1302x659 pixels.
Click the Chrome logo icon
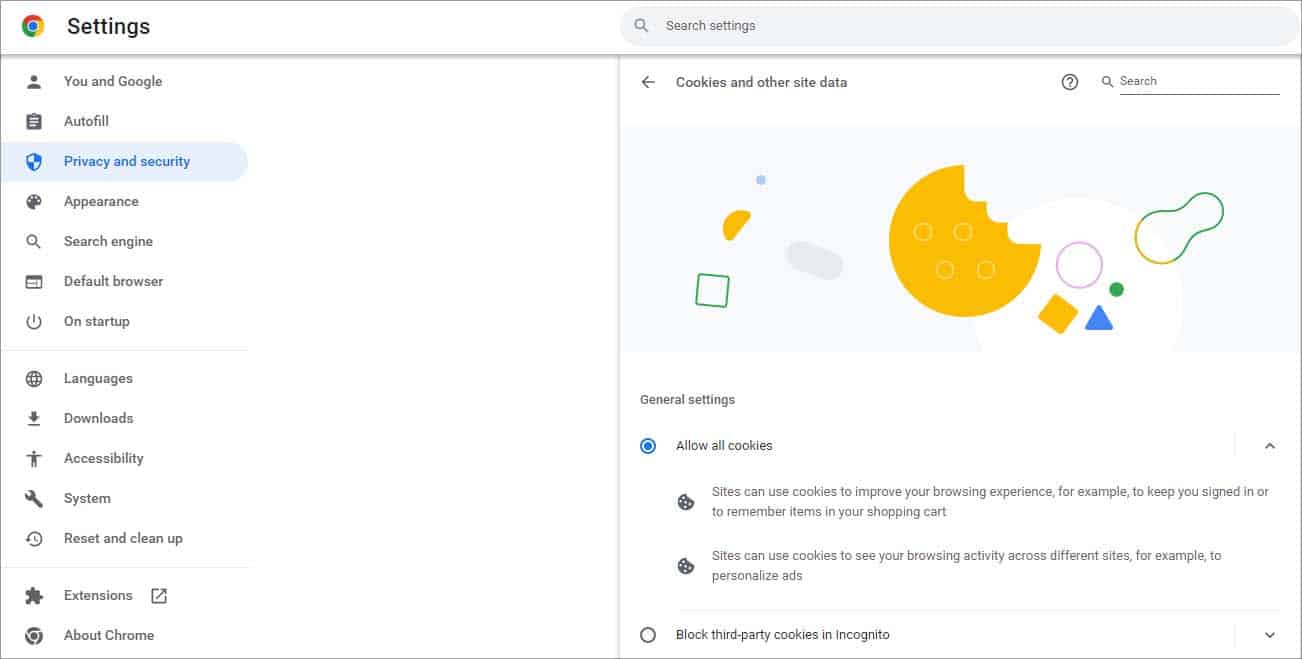pyautogui.click(x=33, y=27)
